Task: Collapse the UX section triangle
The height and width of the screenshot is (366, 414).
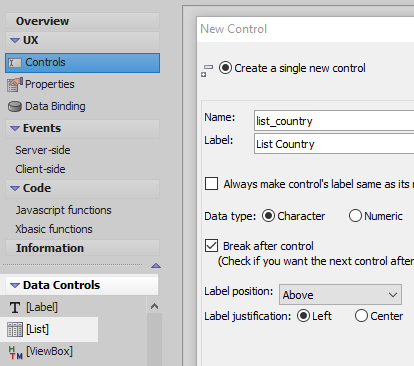Action: coord(15,41)
